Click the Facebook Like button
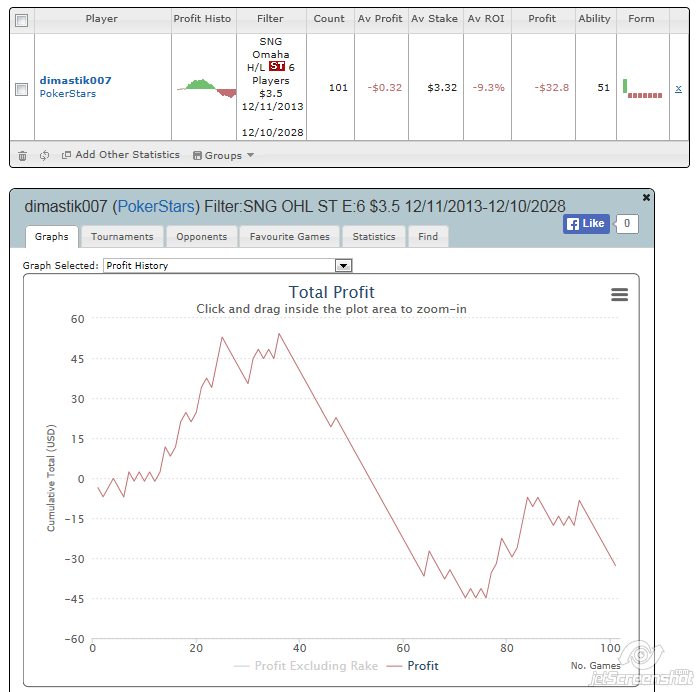The image size is (699, 692). [x=586, y=223]
